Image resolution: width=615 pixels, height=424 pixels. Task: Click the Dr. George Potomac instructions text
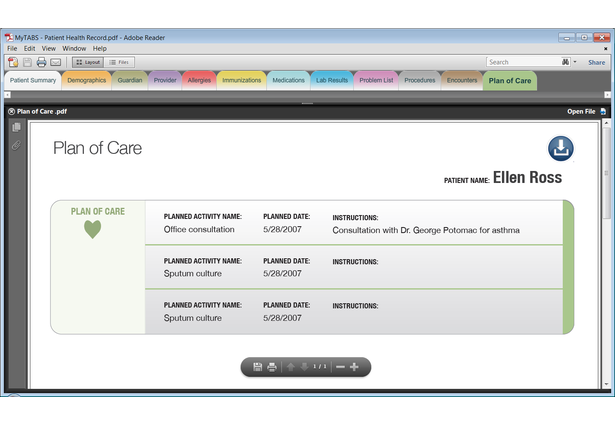[x=426, y=230]
